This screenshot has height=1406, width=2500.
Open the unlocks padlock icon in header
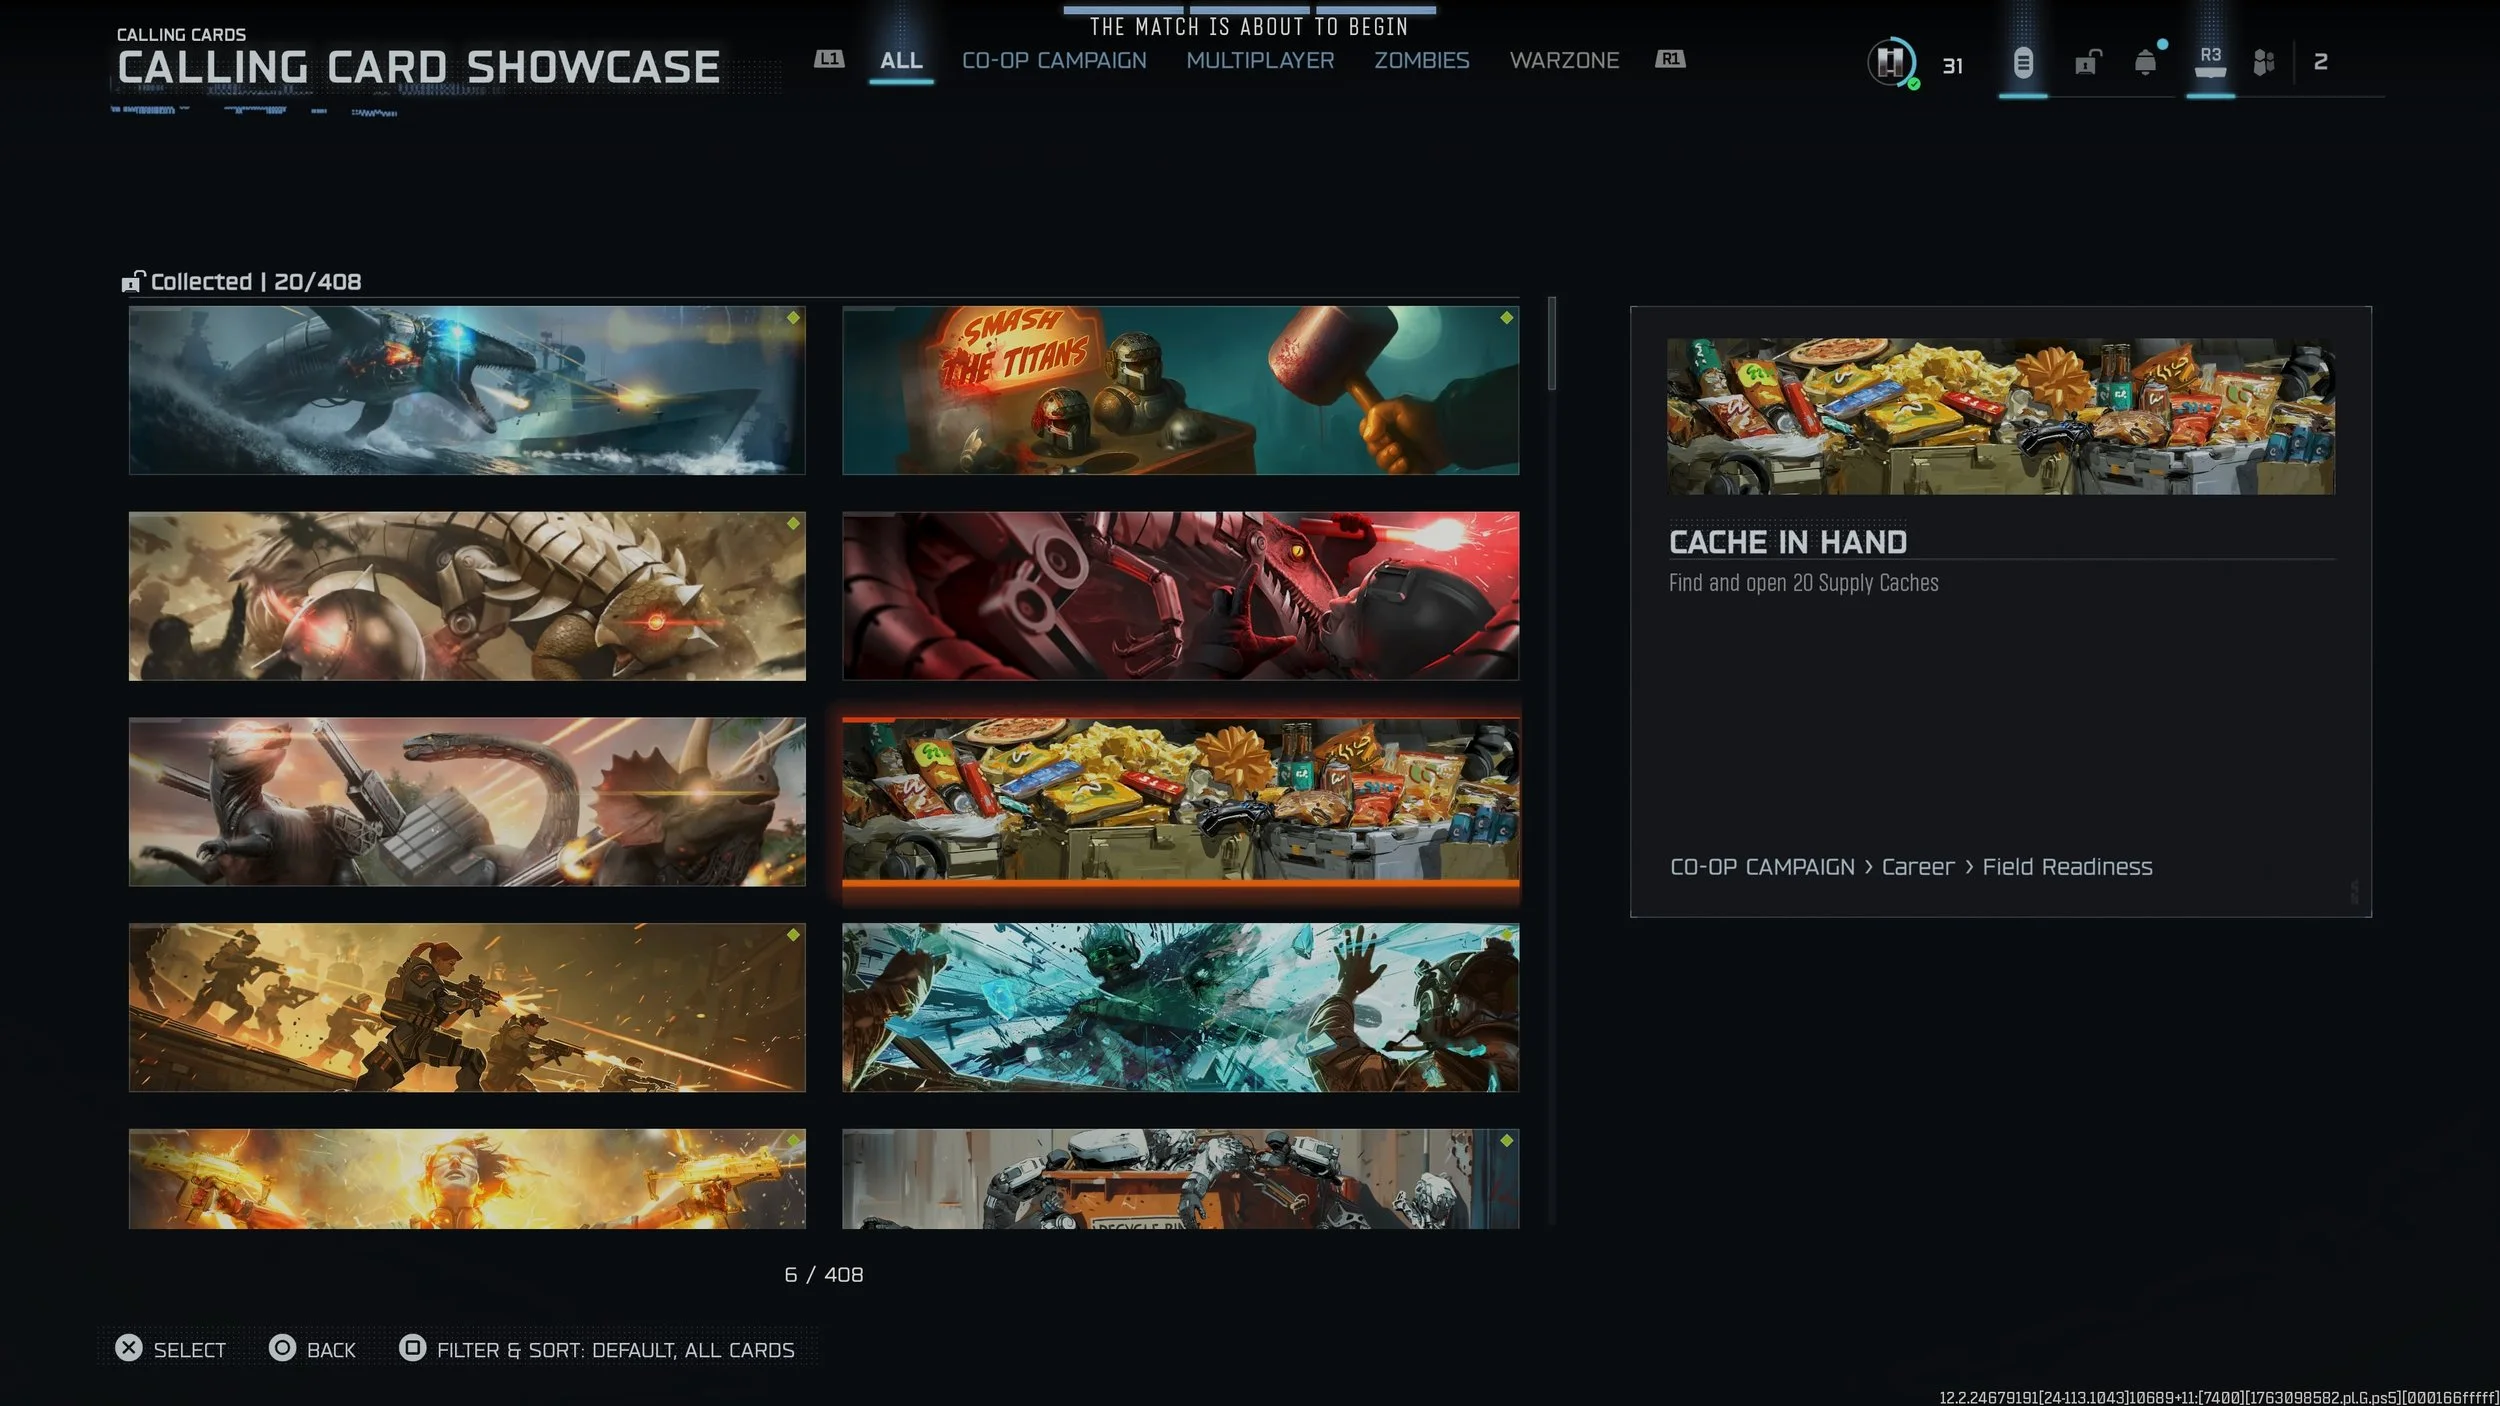click(2087, 63)
